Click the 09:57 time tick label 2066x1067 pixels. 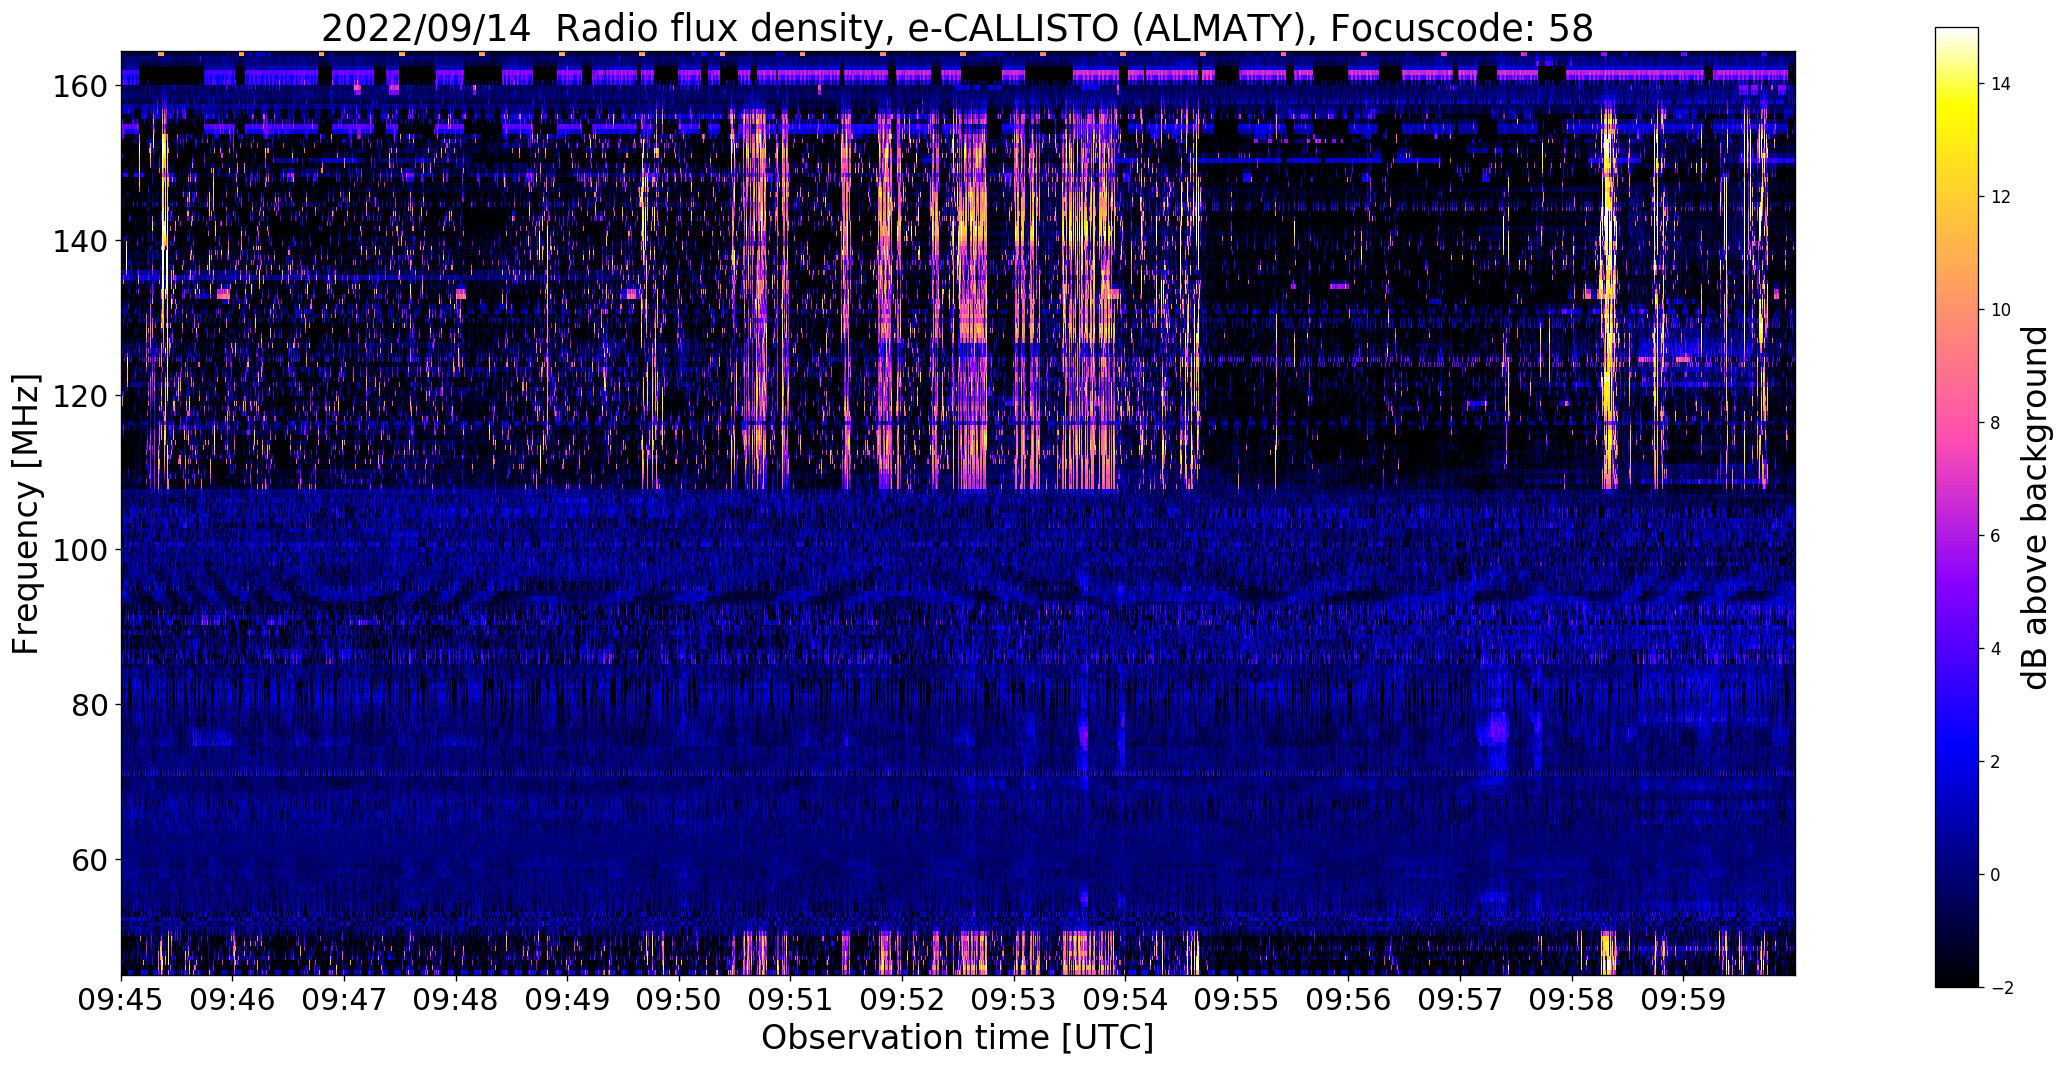tap(1460, 999)
